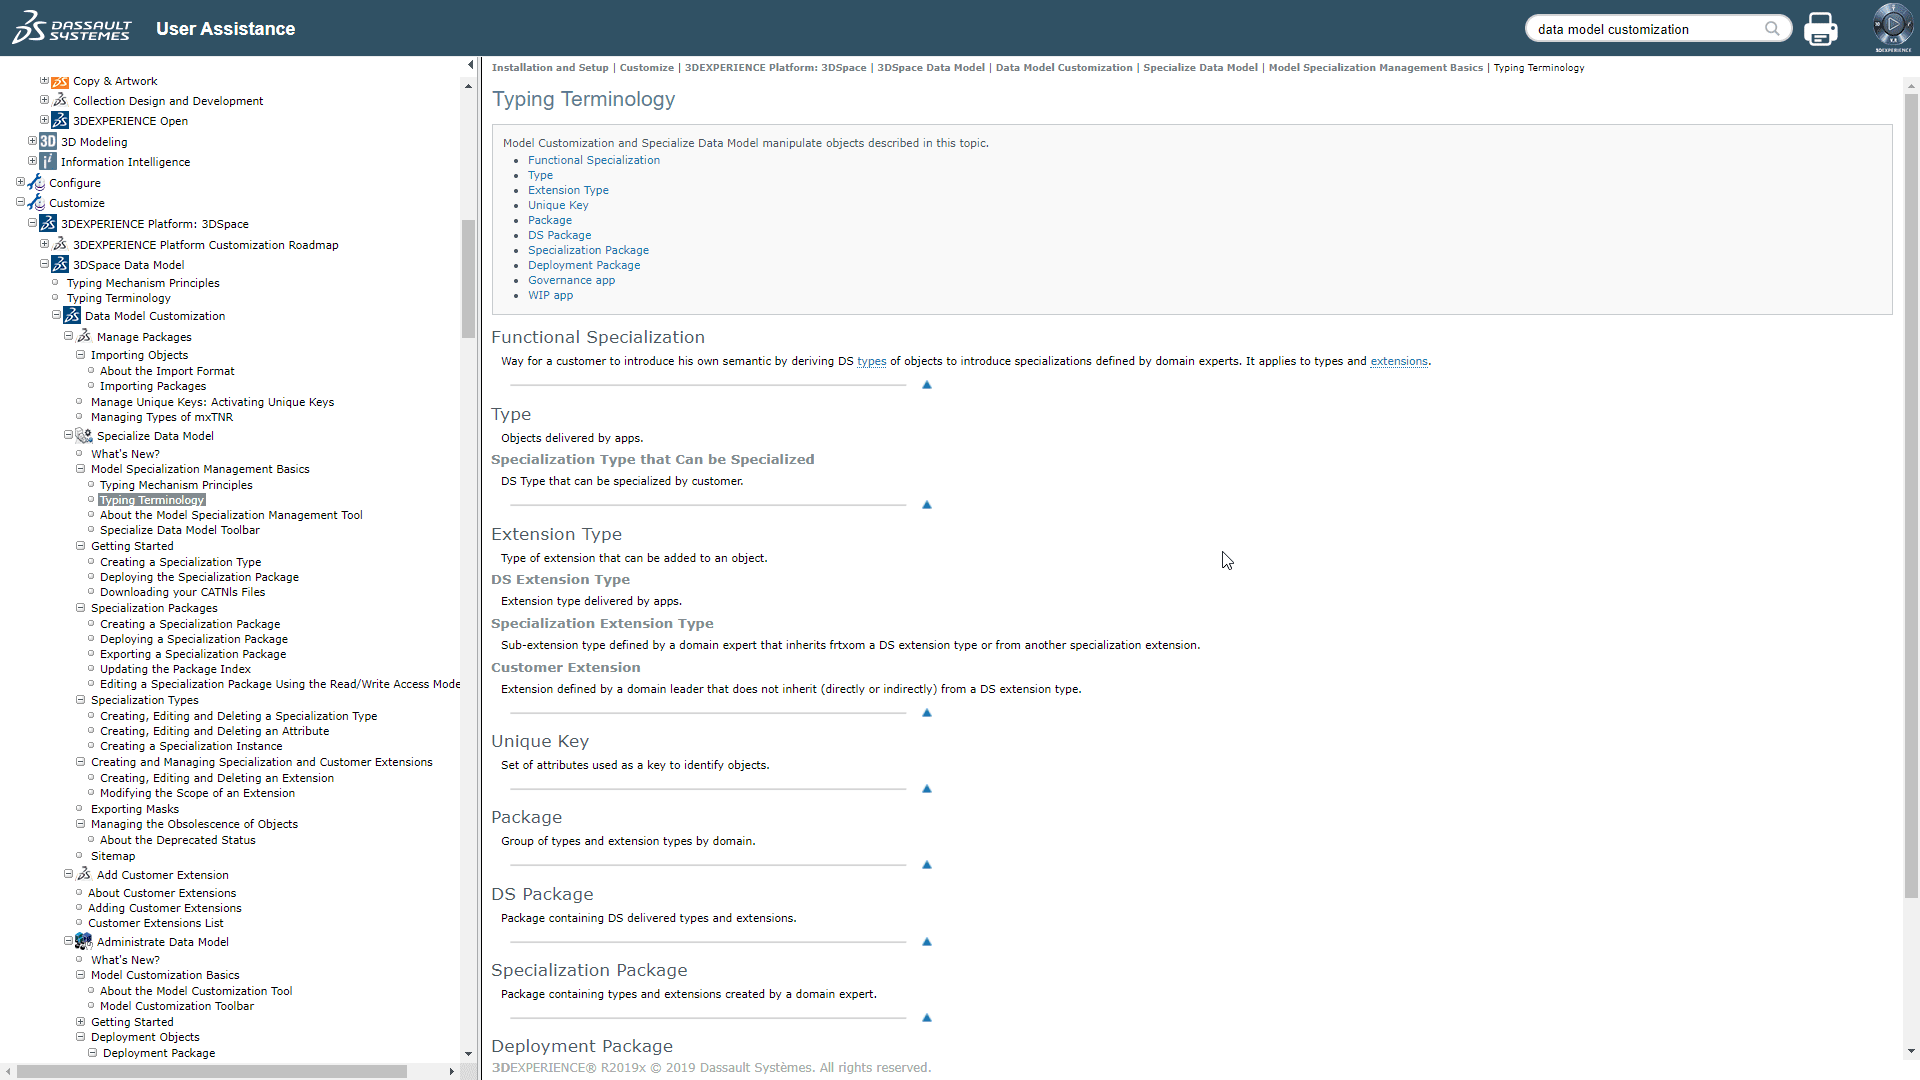The image size is (1920, 1080).
Task: Click the Copy & Artwork orange icon
Action: pos(60,82)
